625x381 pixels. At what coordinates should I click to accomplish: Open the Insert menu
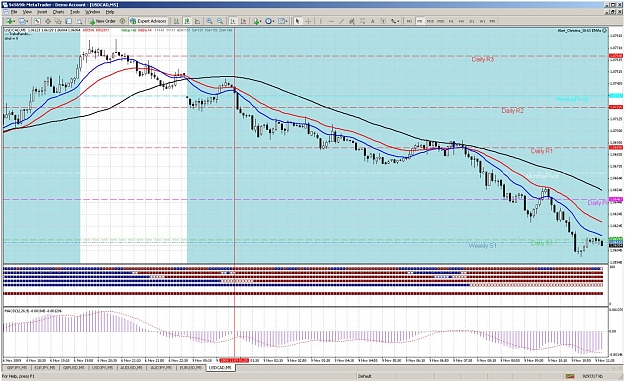(x=42, y=12)
